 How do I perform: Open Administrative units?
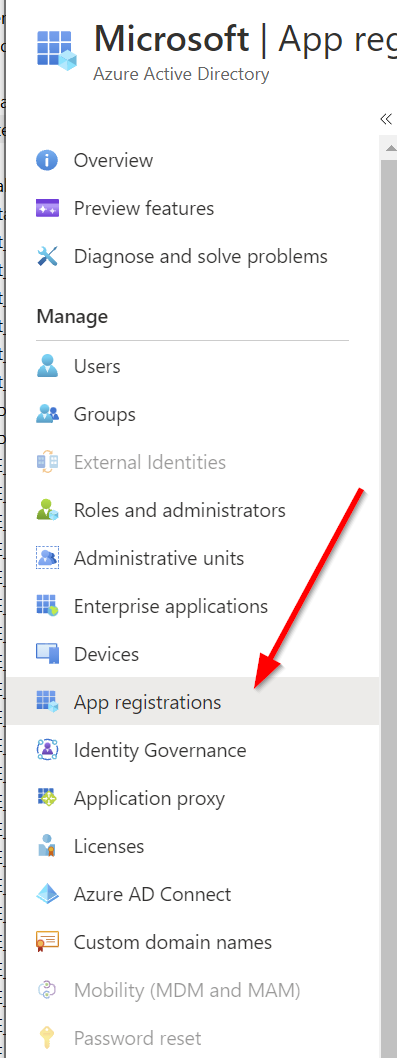click(x=194, y=558)
